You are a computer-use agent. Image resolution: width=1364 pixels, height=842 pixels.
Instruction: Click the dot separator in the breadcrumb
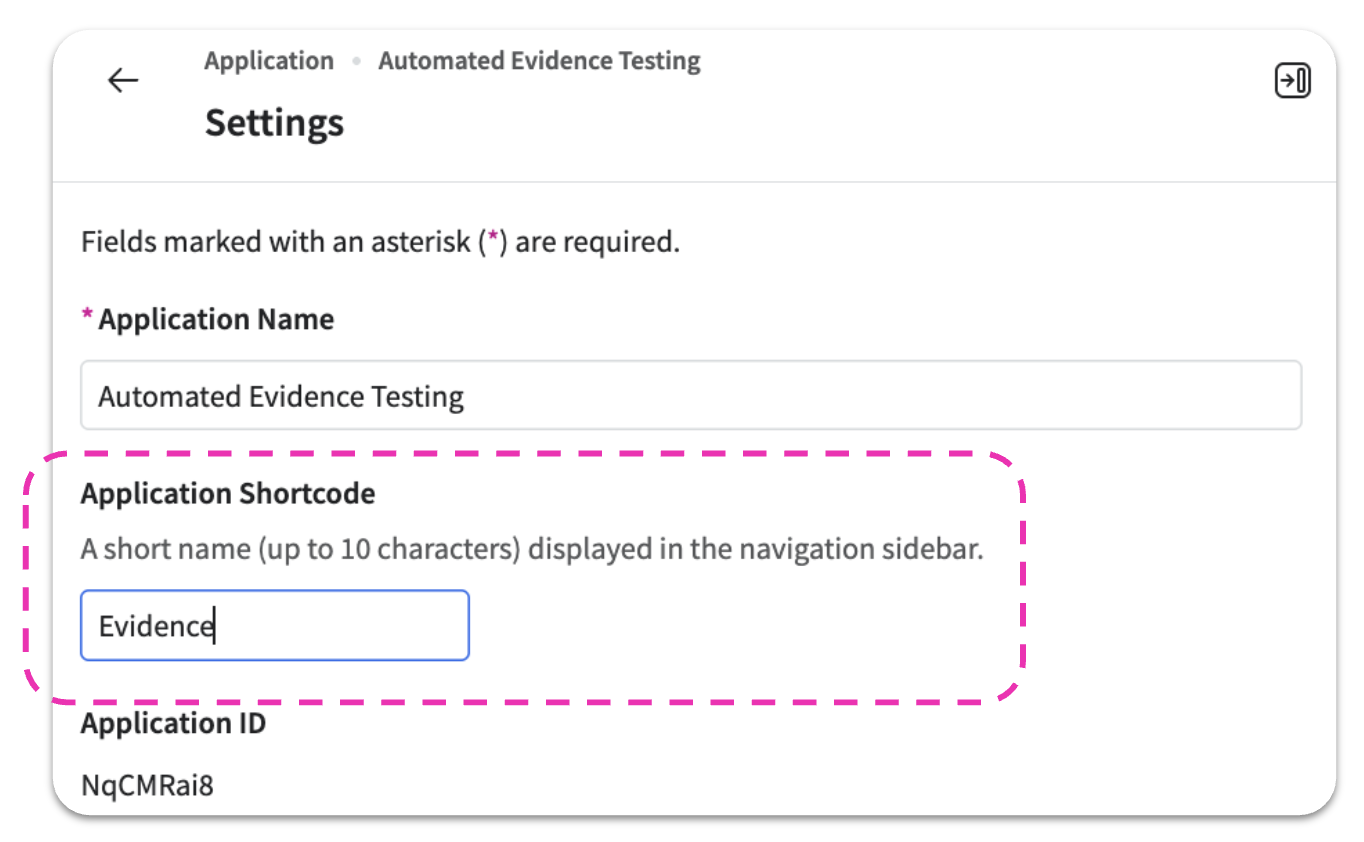pyautogui.click(x=356, y=61)
